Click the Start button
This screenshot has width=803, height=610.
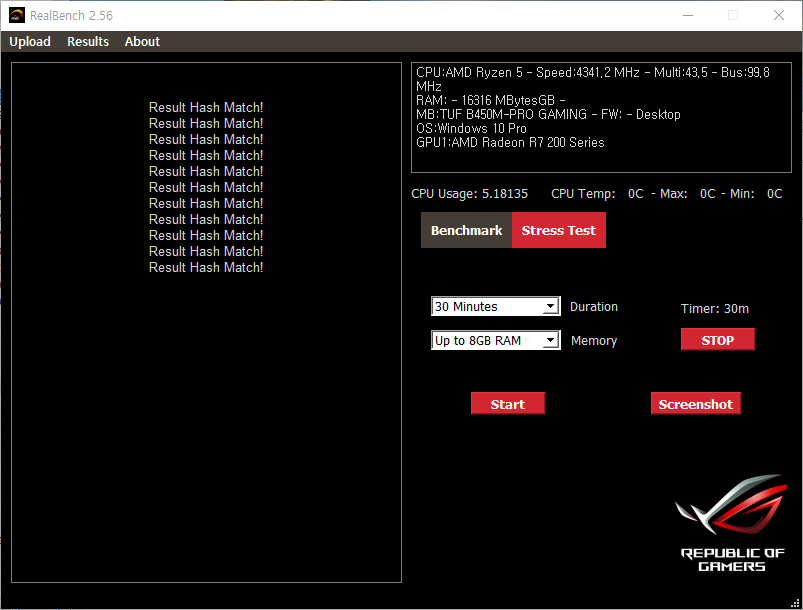tap(508, 404)
